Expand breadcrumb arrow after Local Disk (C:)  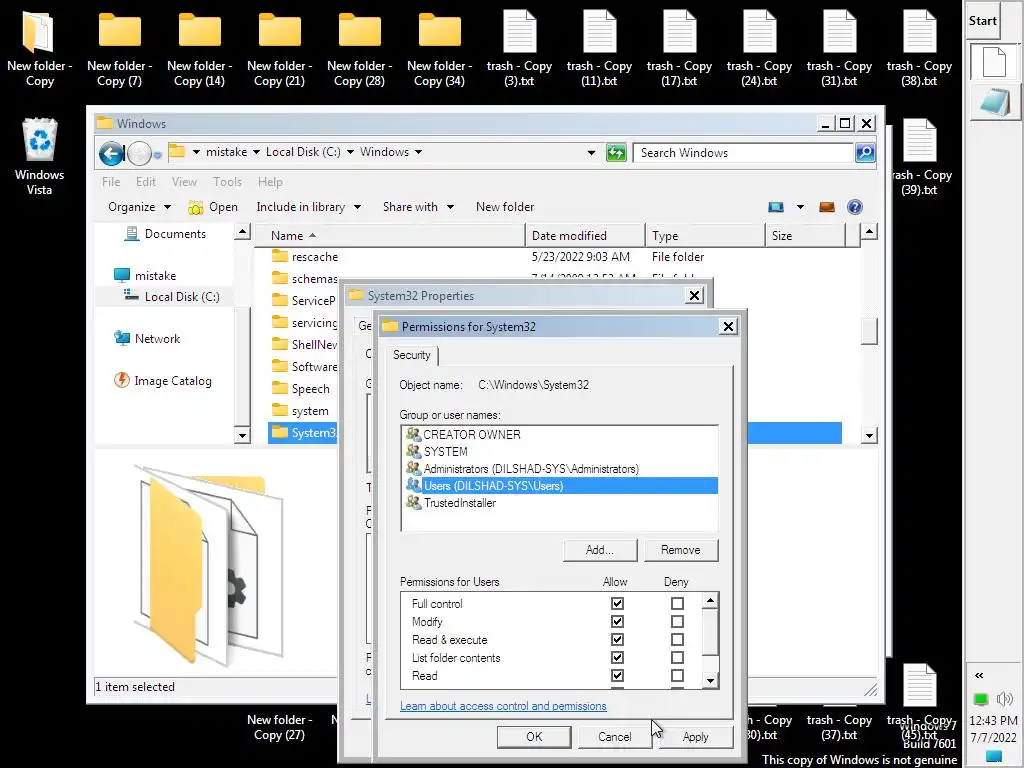click(x=350, y=152)
